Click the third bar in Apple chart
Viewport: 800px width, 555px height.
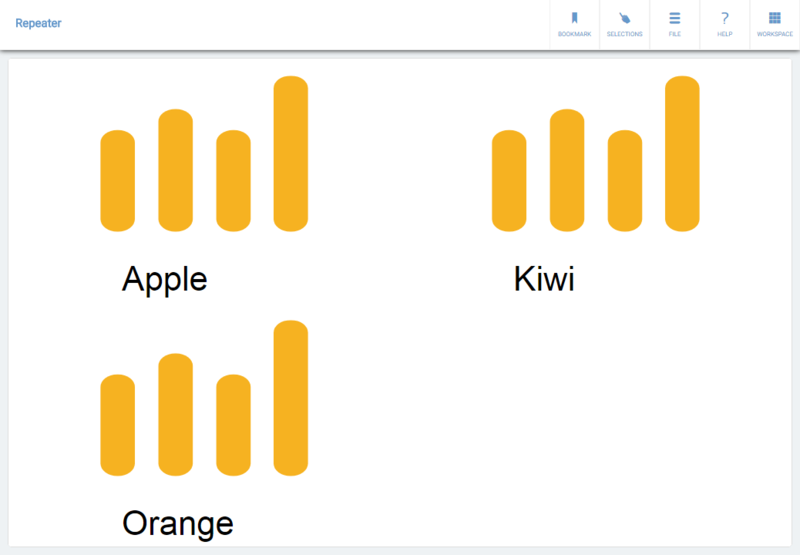(x=233, y=181)
